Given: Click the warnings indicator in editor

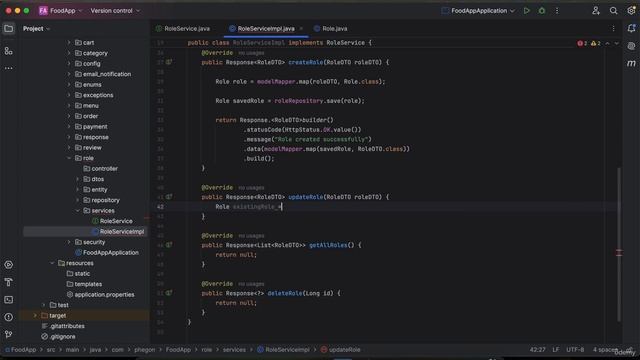Looking at the screenshot, I should pos(596,43).
